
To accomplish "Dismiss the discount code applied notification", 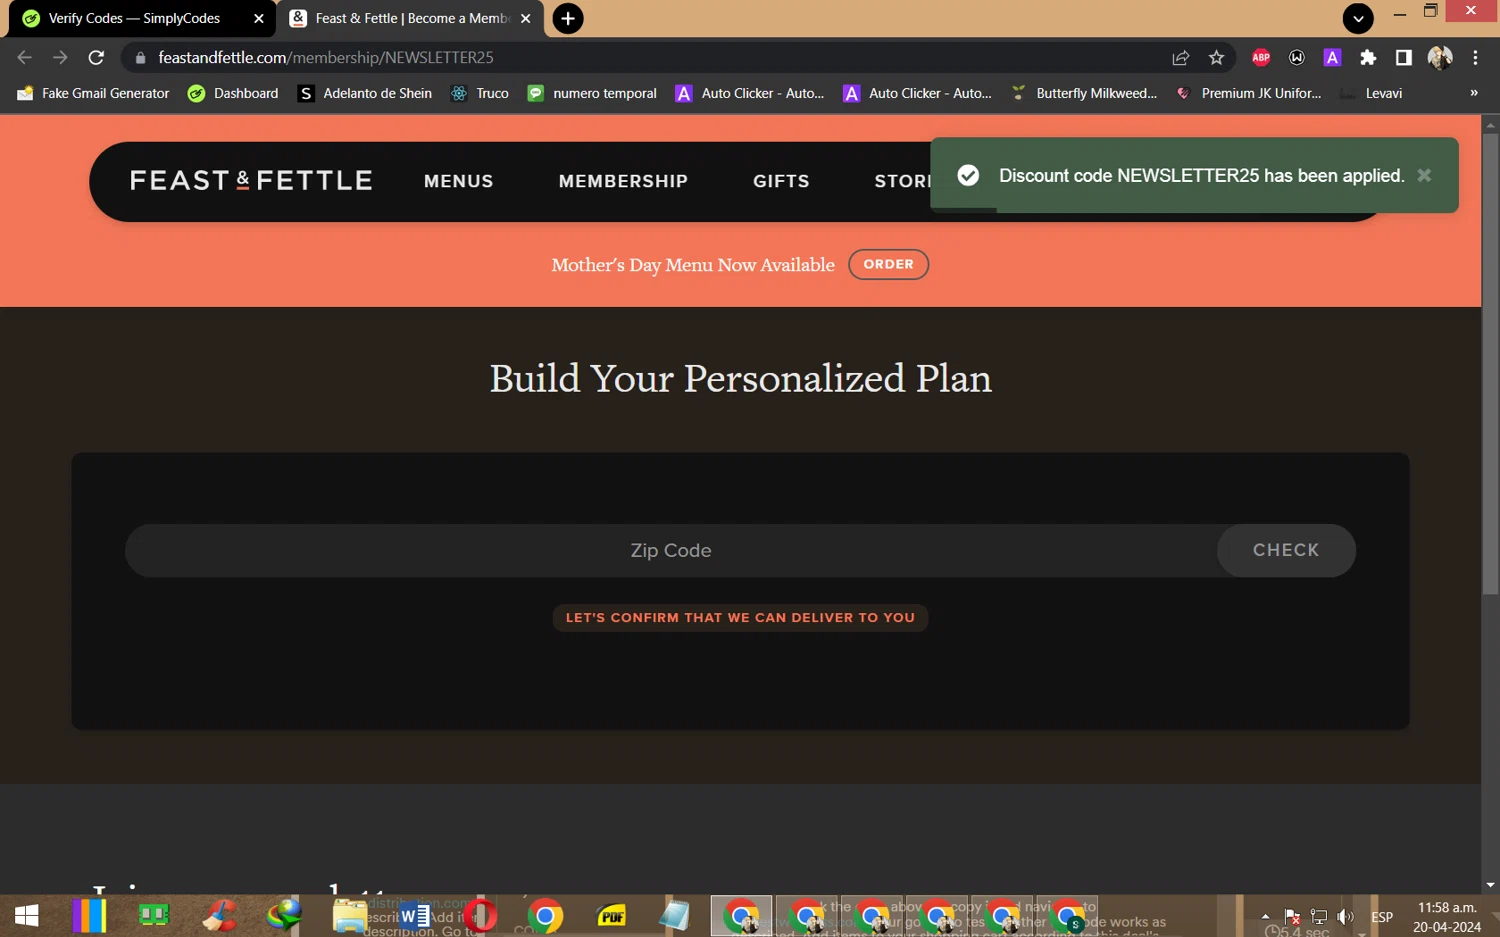I will [x=1424, y=175].
